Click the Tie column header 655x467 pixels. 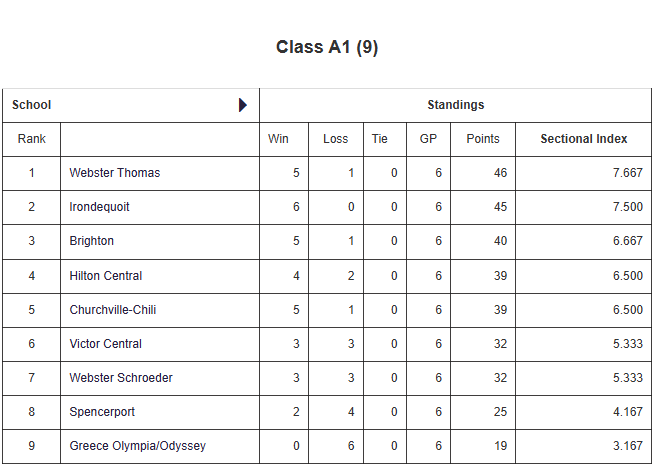[380, 139]
